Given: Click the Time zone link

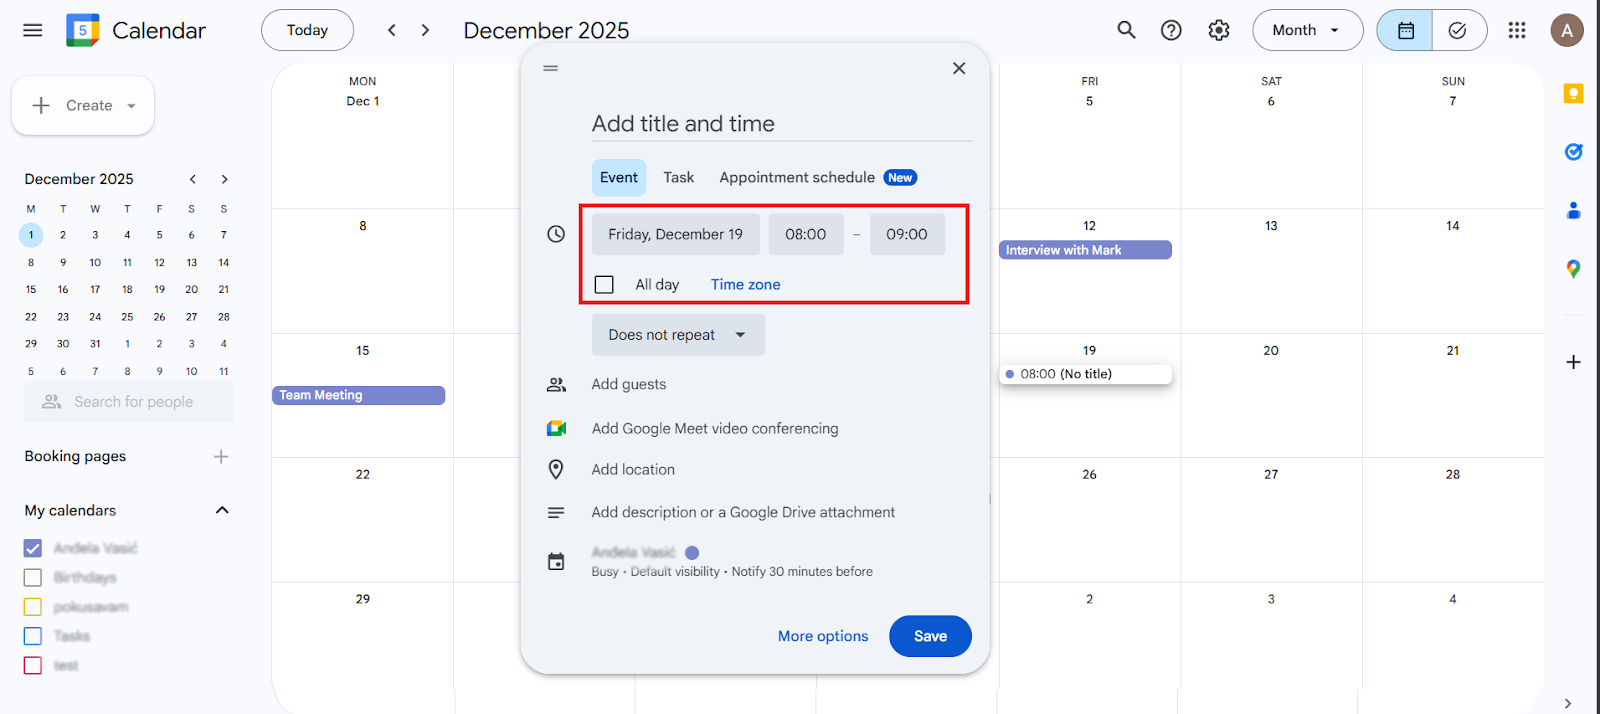Looking at the screenshot, I should (745, 285).
